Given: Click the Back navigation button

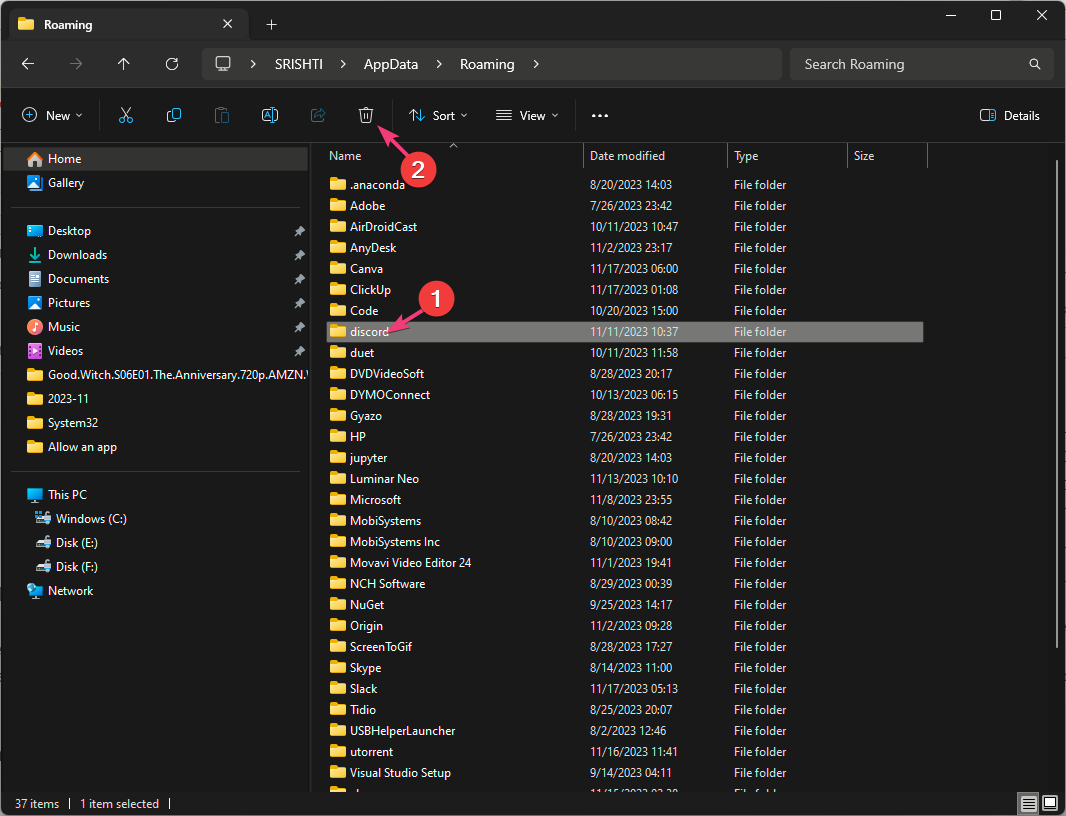Looking at the screenshot, I should pos(28,63).
